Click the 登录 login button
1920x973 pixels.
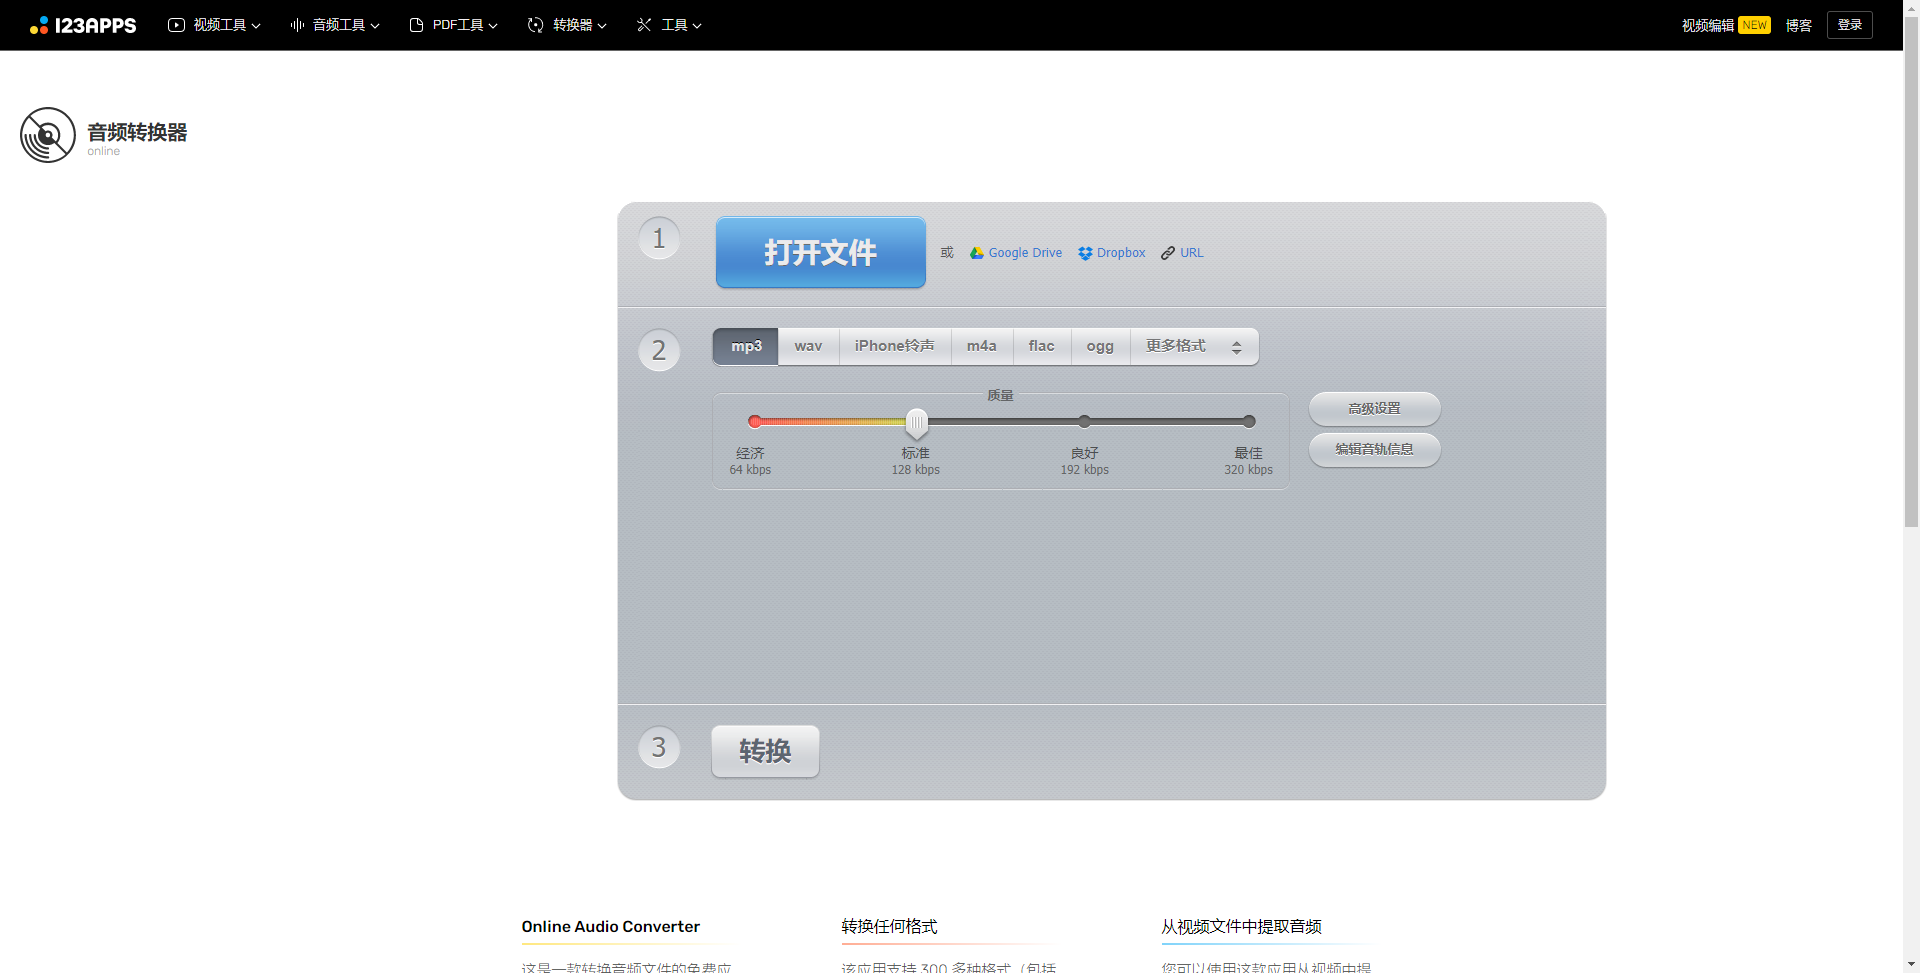pos(1850,25)
